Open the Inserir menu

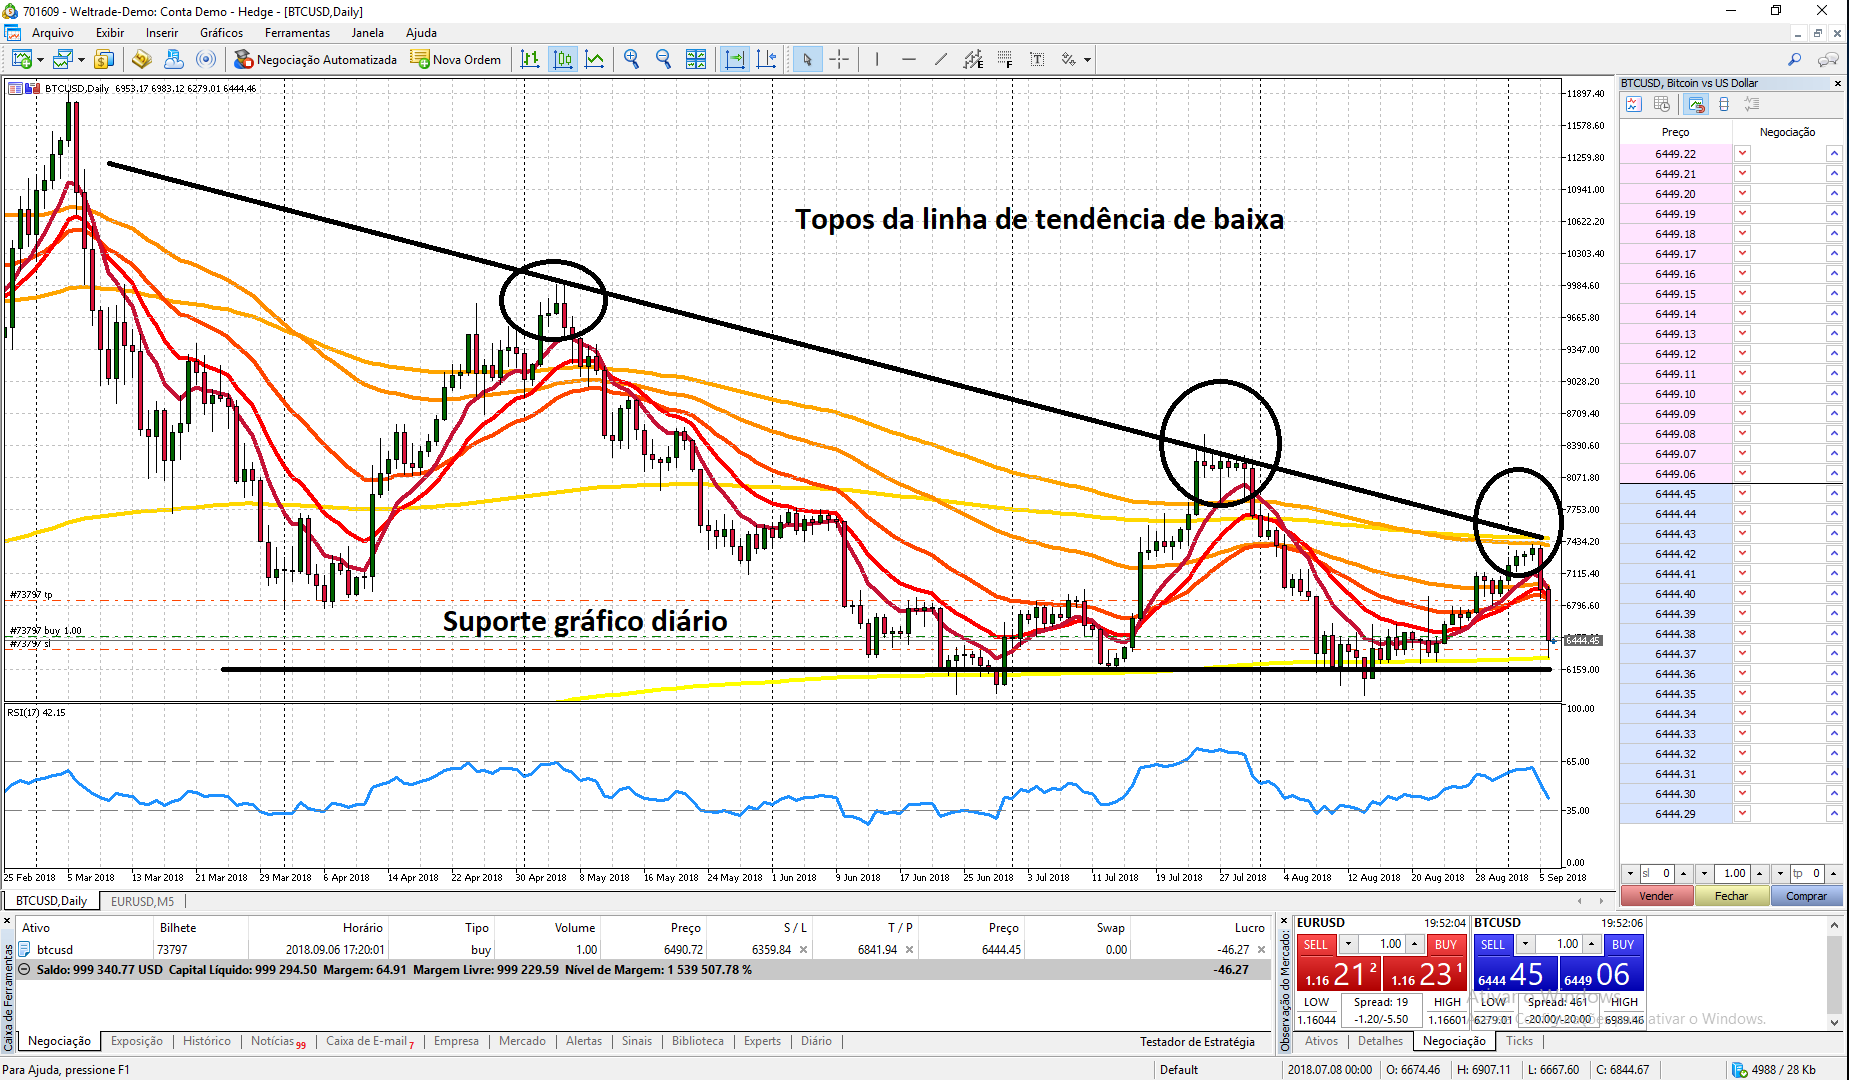162,33
